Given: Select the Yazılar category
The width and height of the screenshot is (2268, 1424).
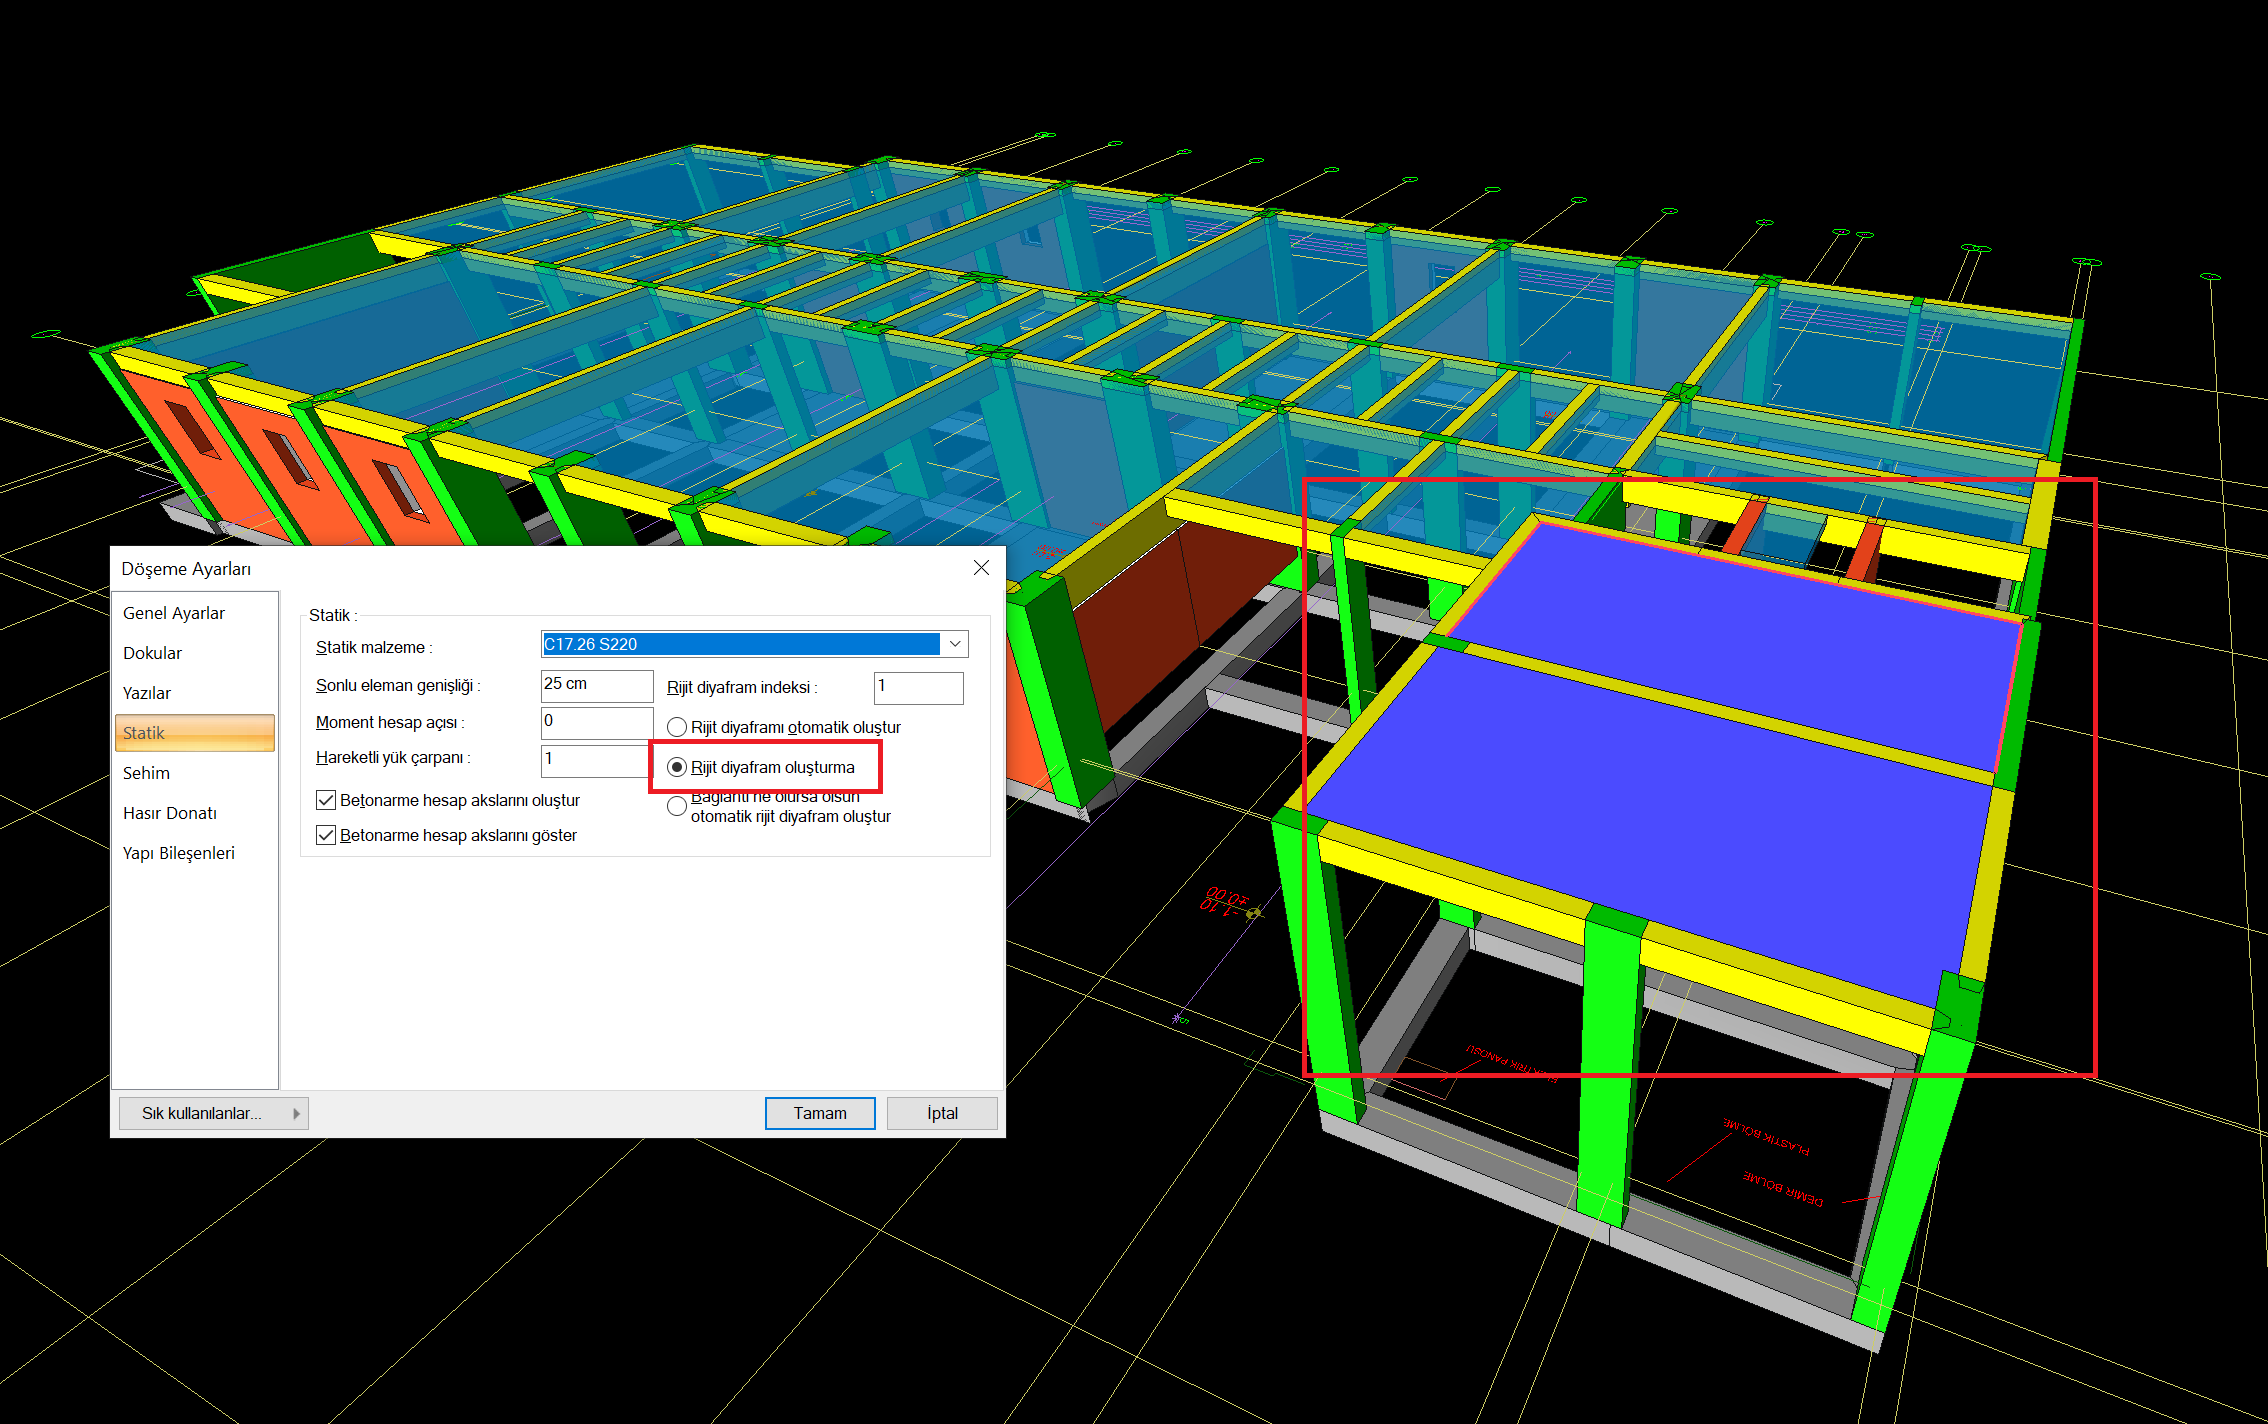Looking at the screenshot, I should click(x=147, y=693).
